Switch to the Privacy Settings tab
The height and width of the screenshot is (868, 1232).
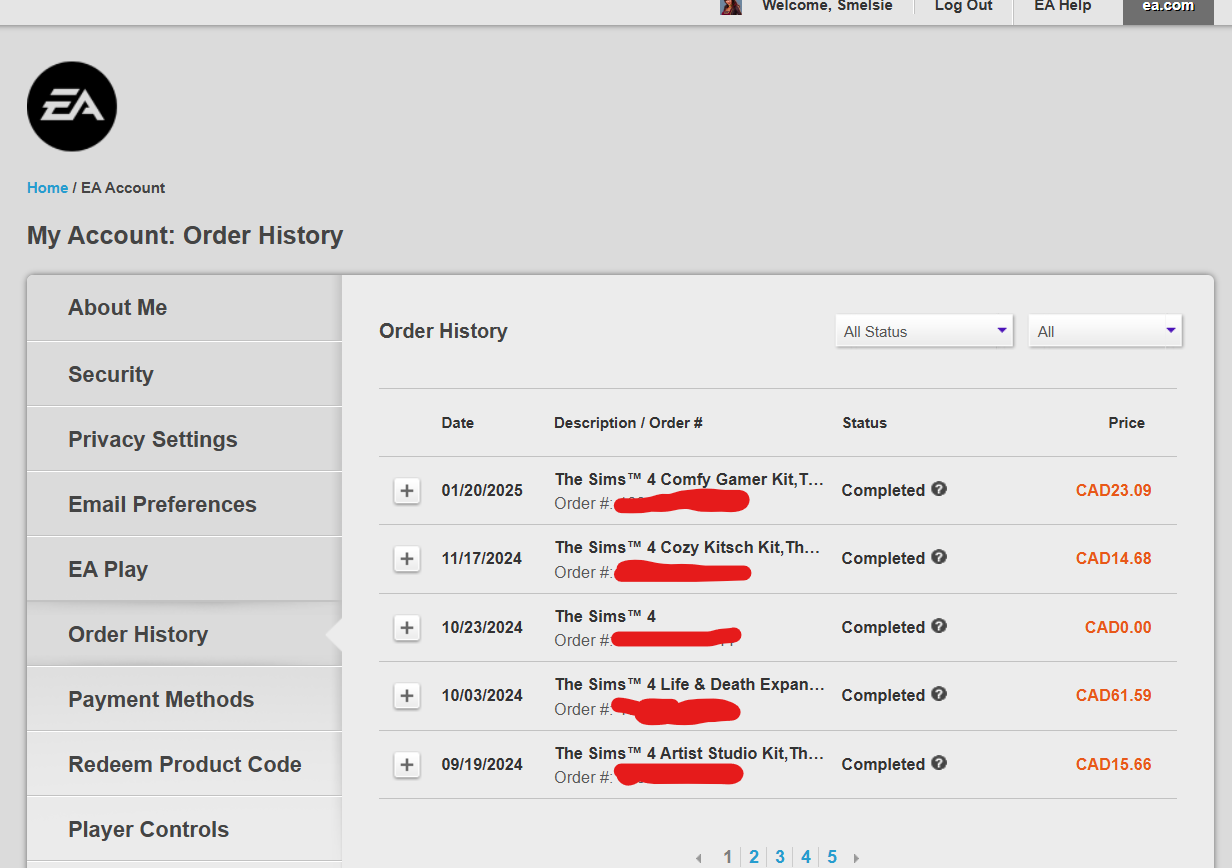[153, 440]
